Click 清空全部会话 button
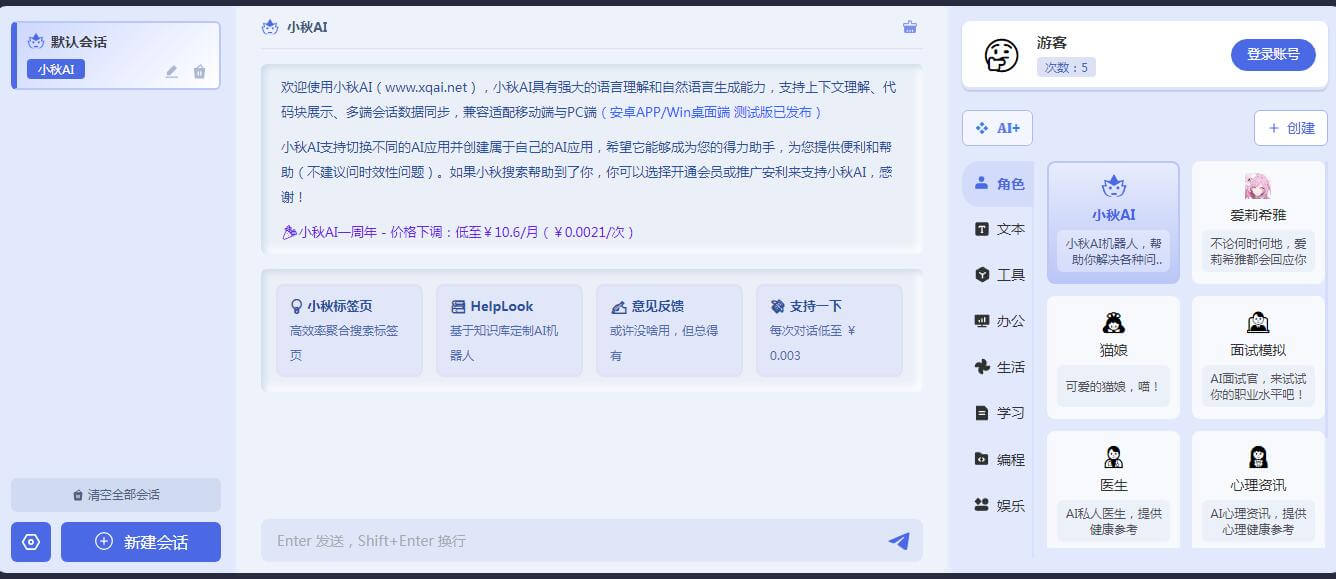This screenshot has width=1336, height=579. click(x=116, y=495)
